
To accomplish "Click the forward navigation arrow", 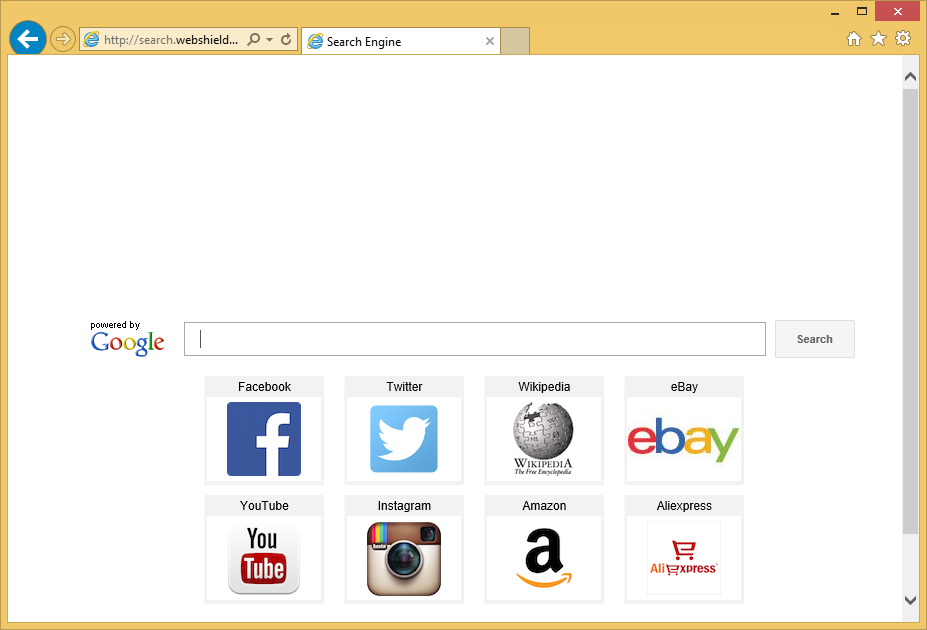I will pos(63,40).
